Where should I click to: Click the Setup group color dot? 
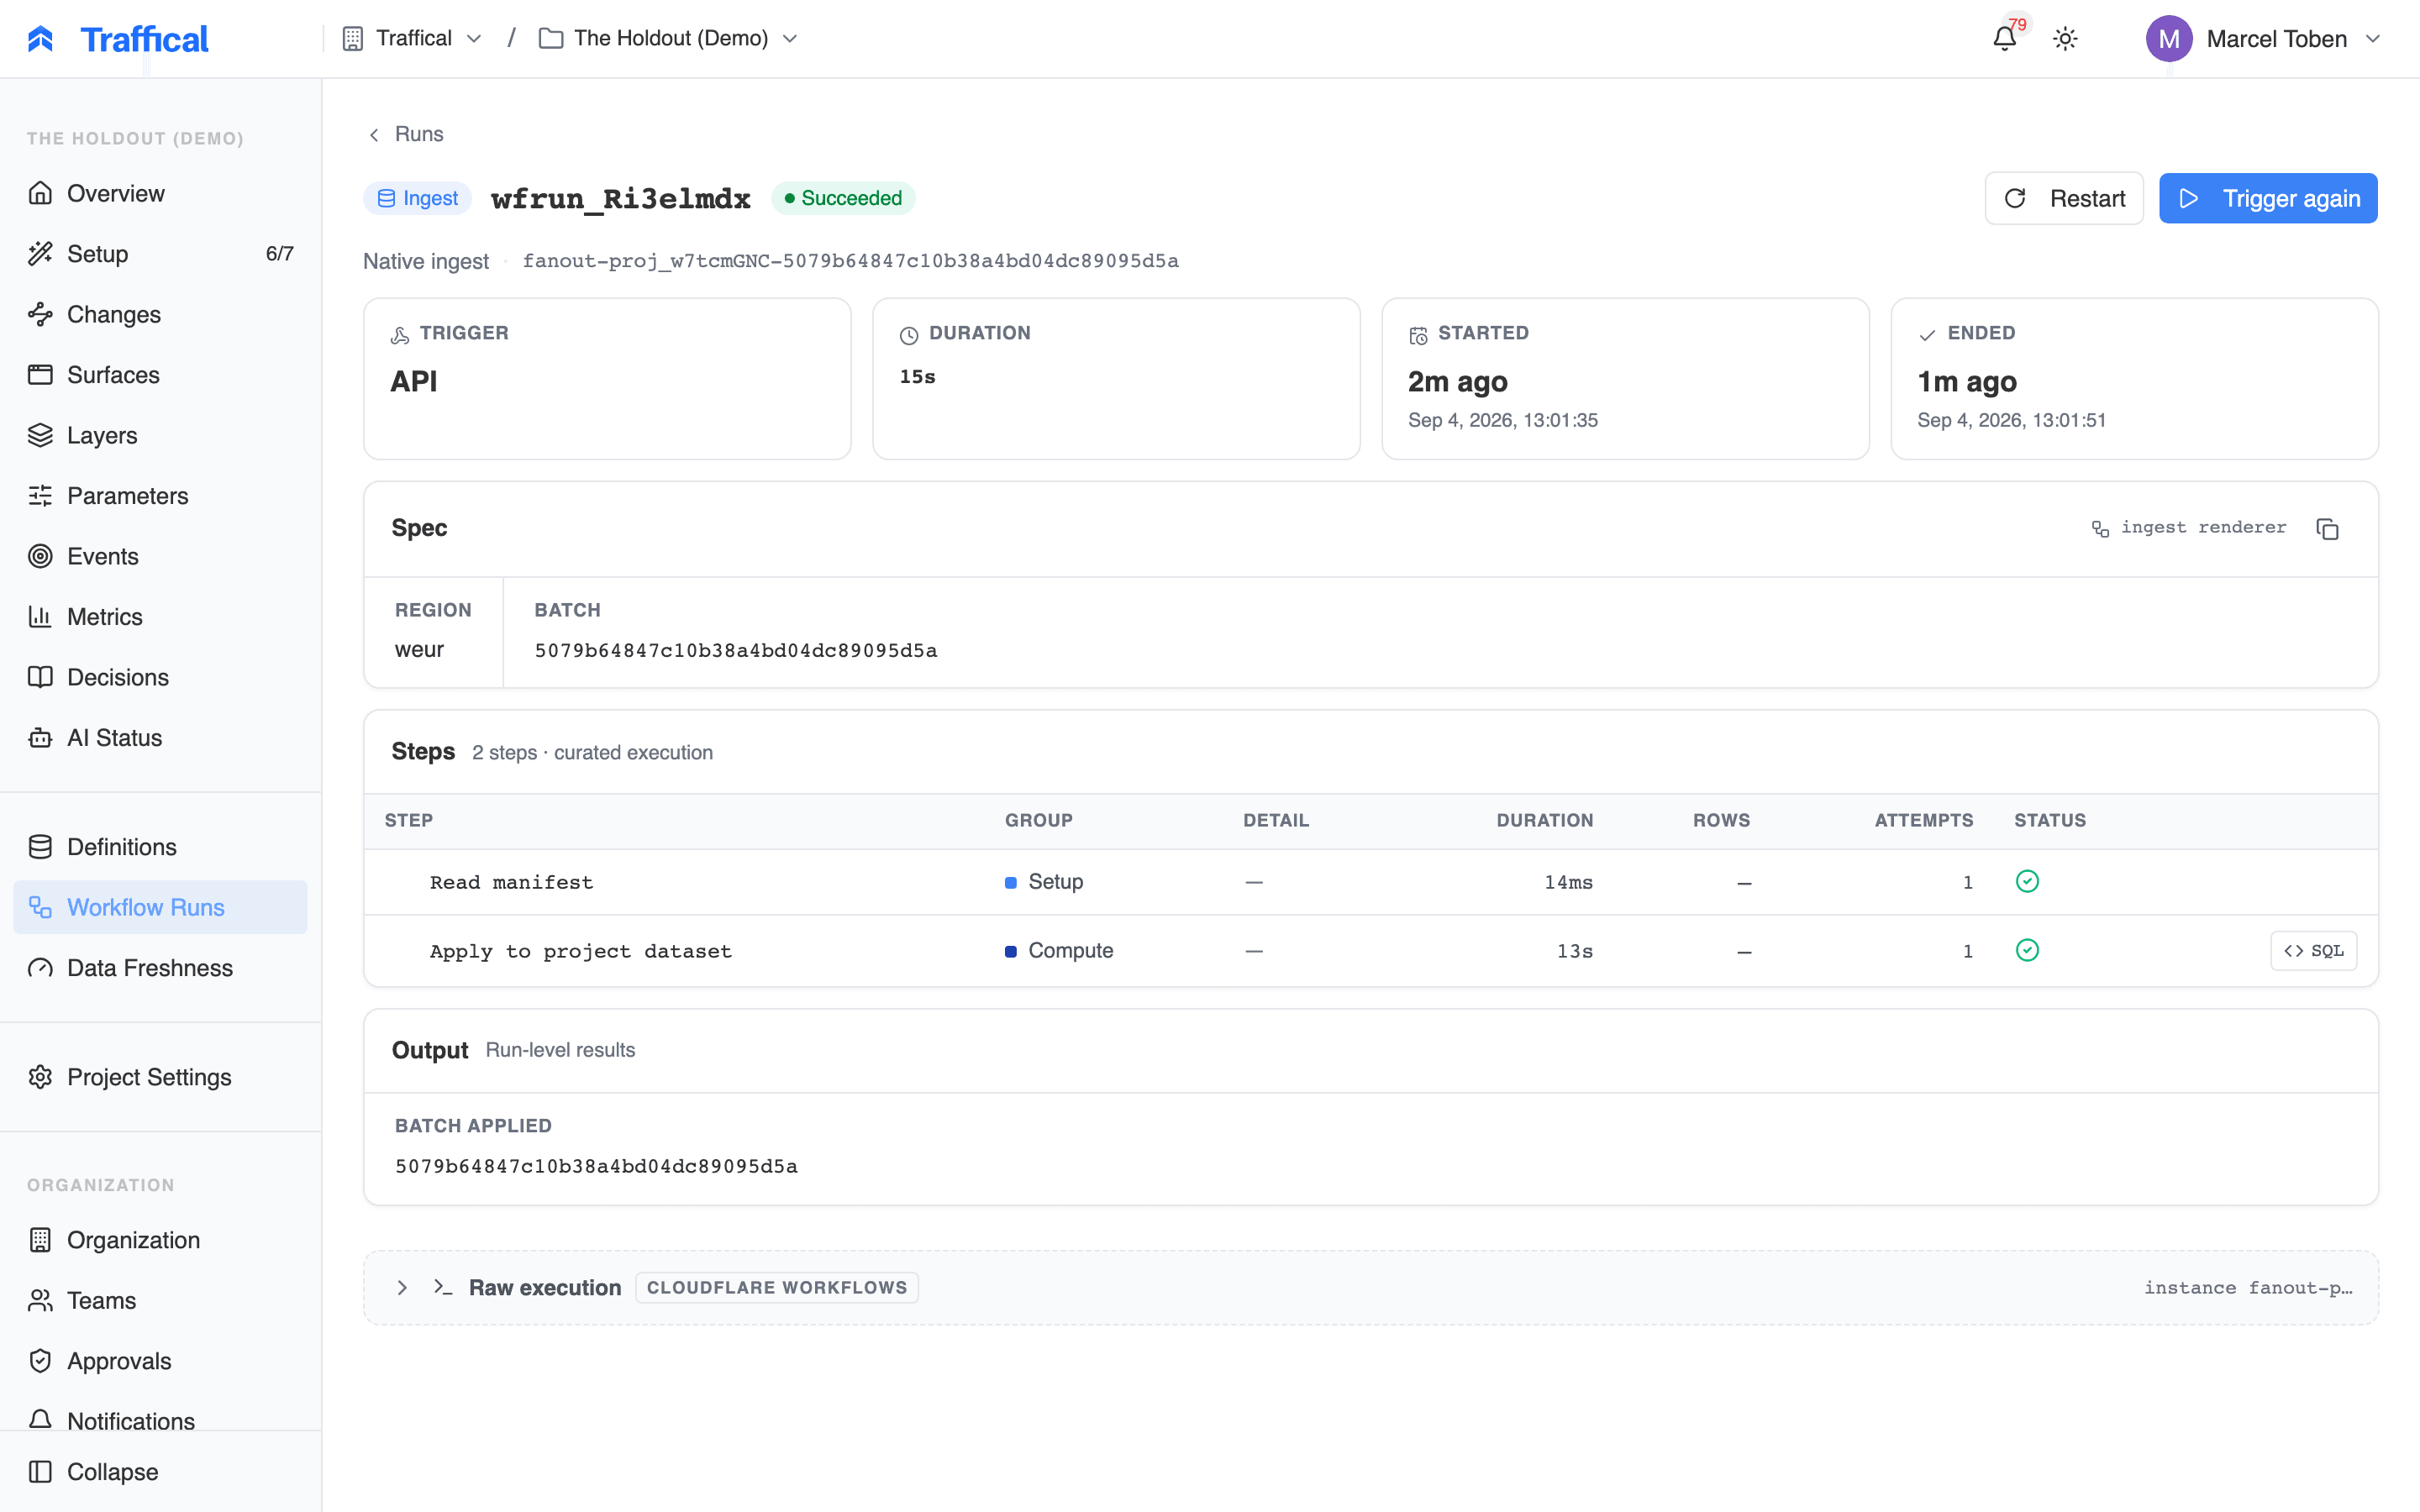point(1011,882)
